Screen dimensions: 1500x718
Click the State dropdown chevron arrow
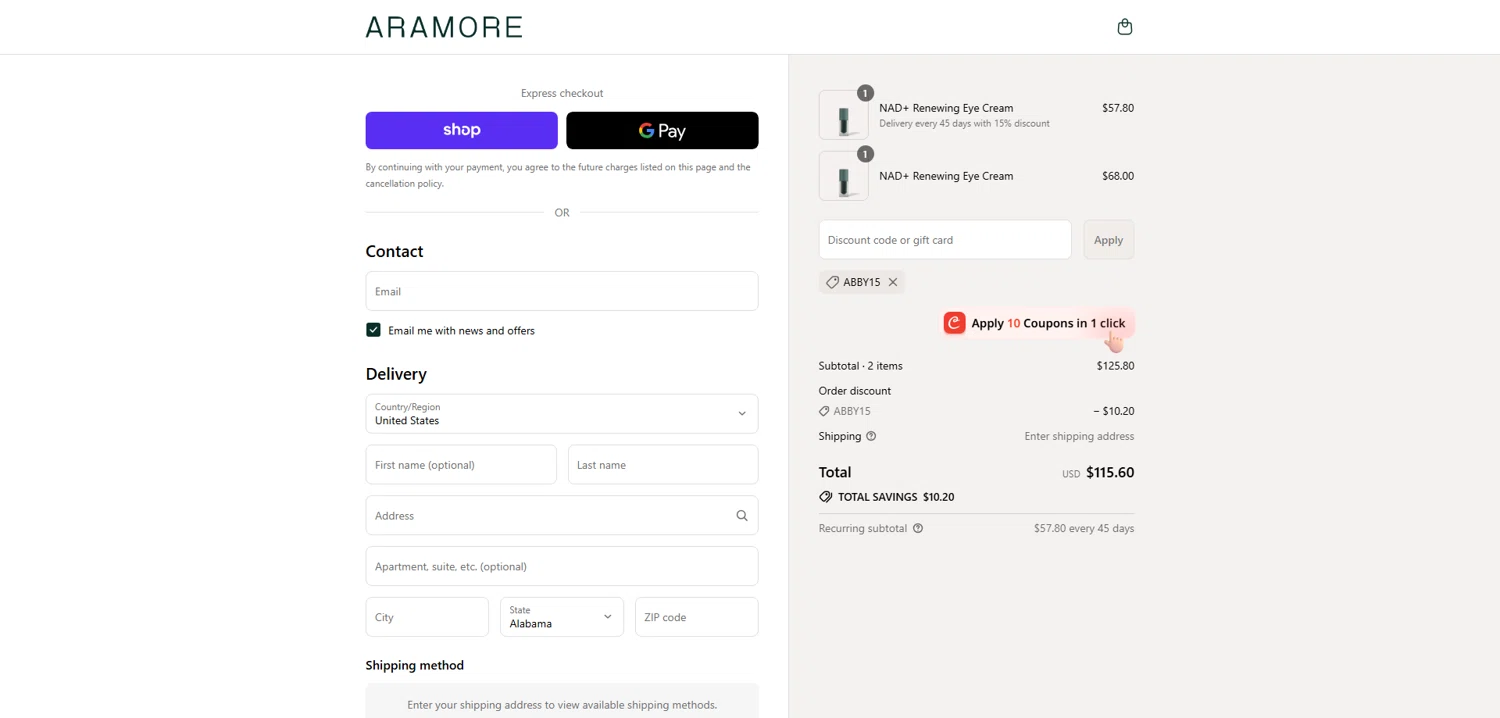pyautogui.click(x=607, y=617)
